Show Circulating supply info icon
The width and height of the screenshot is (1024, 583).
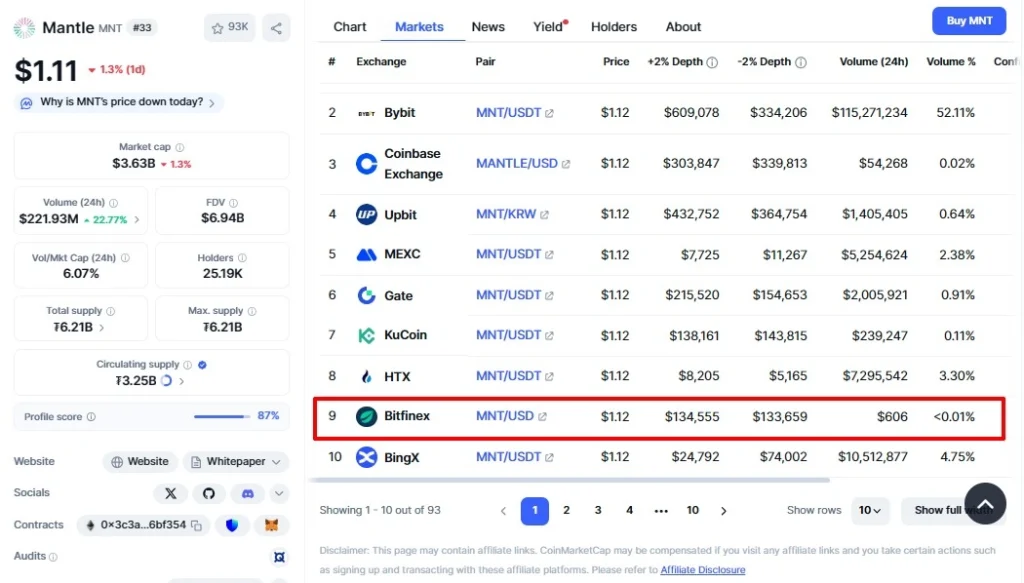[x=187, y=365]
